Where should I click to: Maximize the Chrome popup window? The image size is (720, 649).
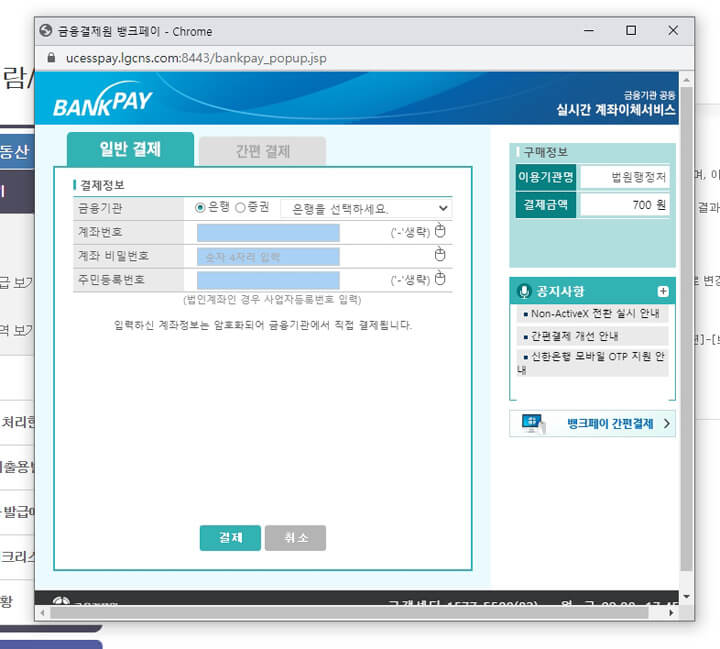631,31
